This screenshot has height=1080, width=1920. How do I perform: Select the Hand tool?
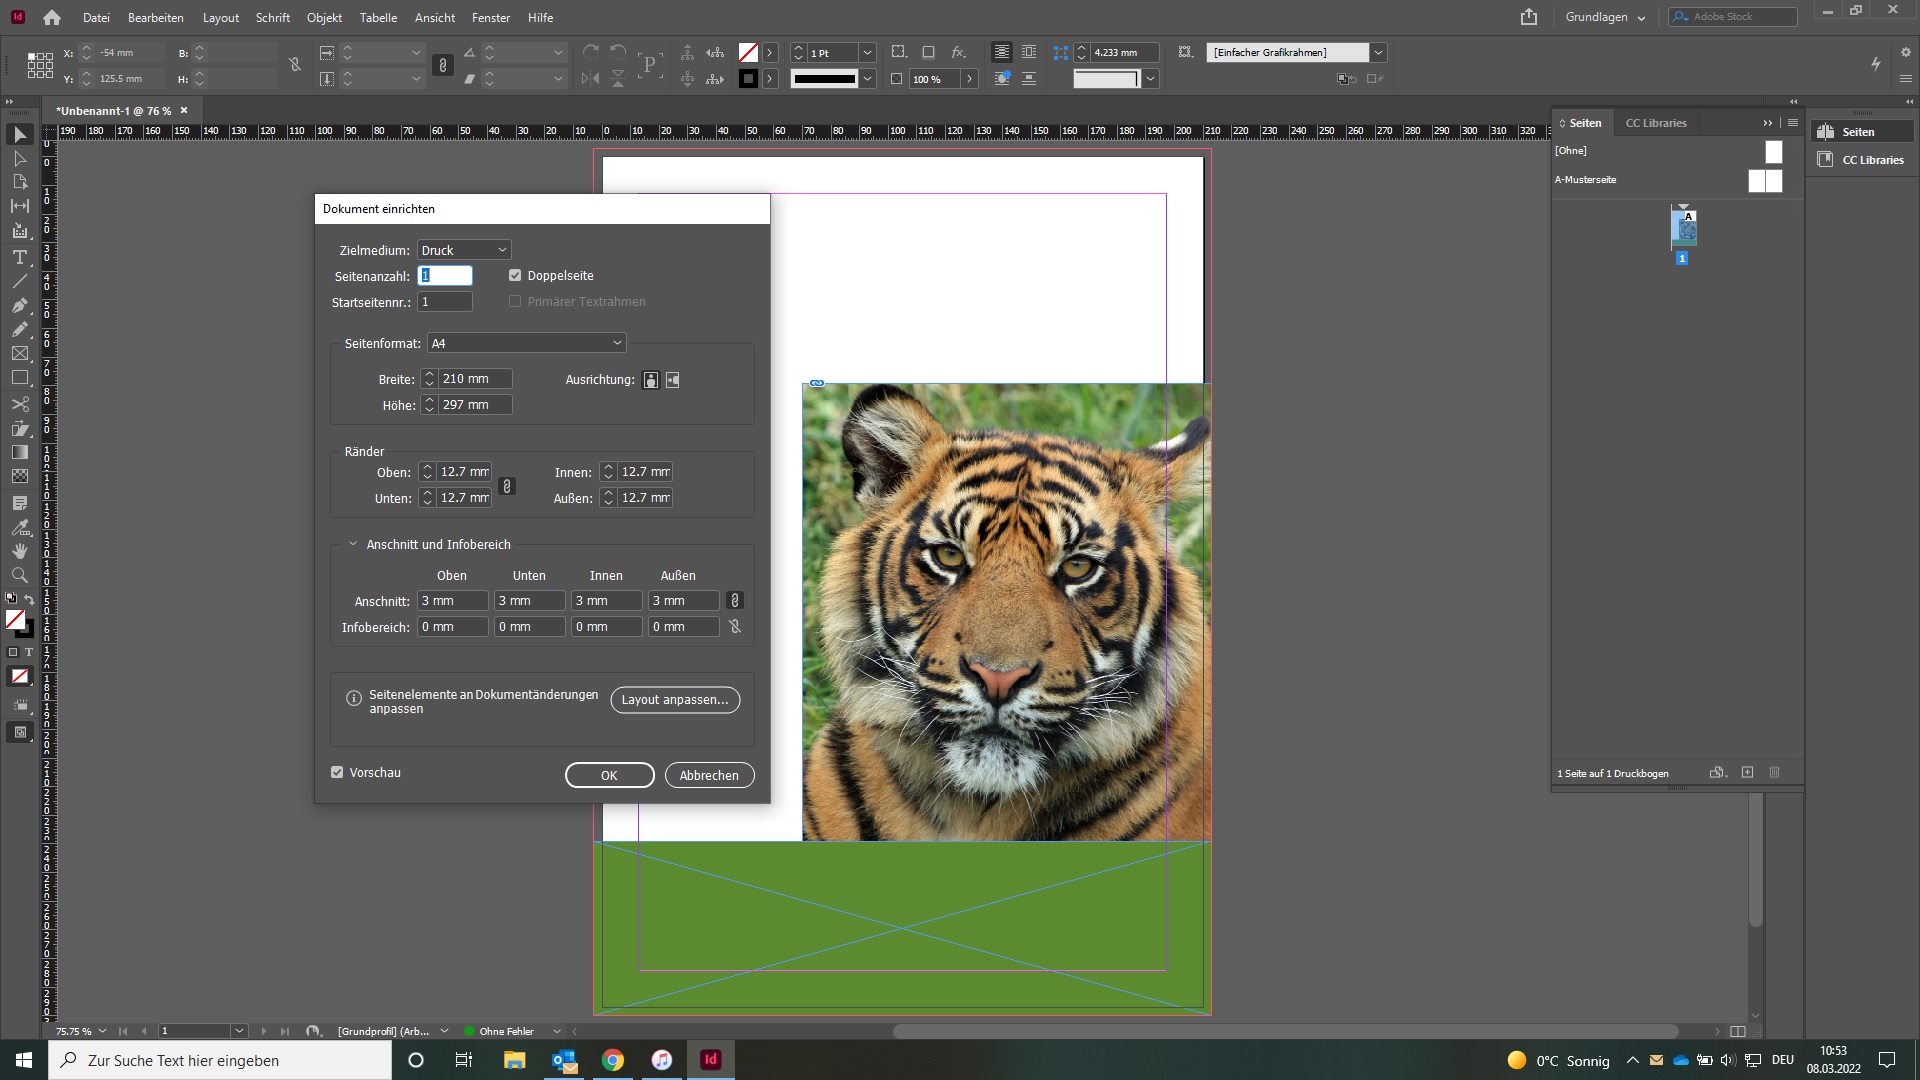pyautogui.click(x=19, y=551)
